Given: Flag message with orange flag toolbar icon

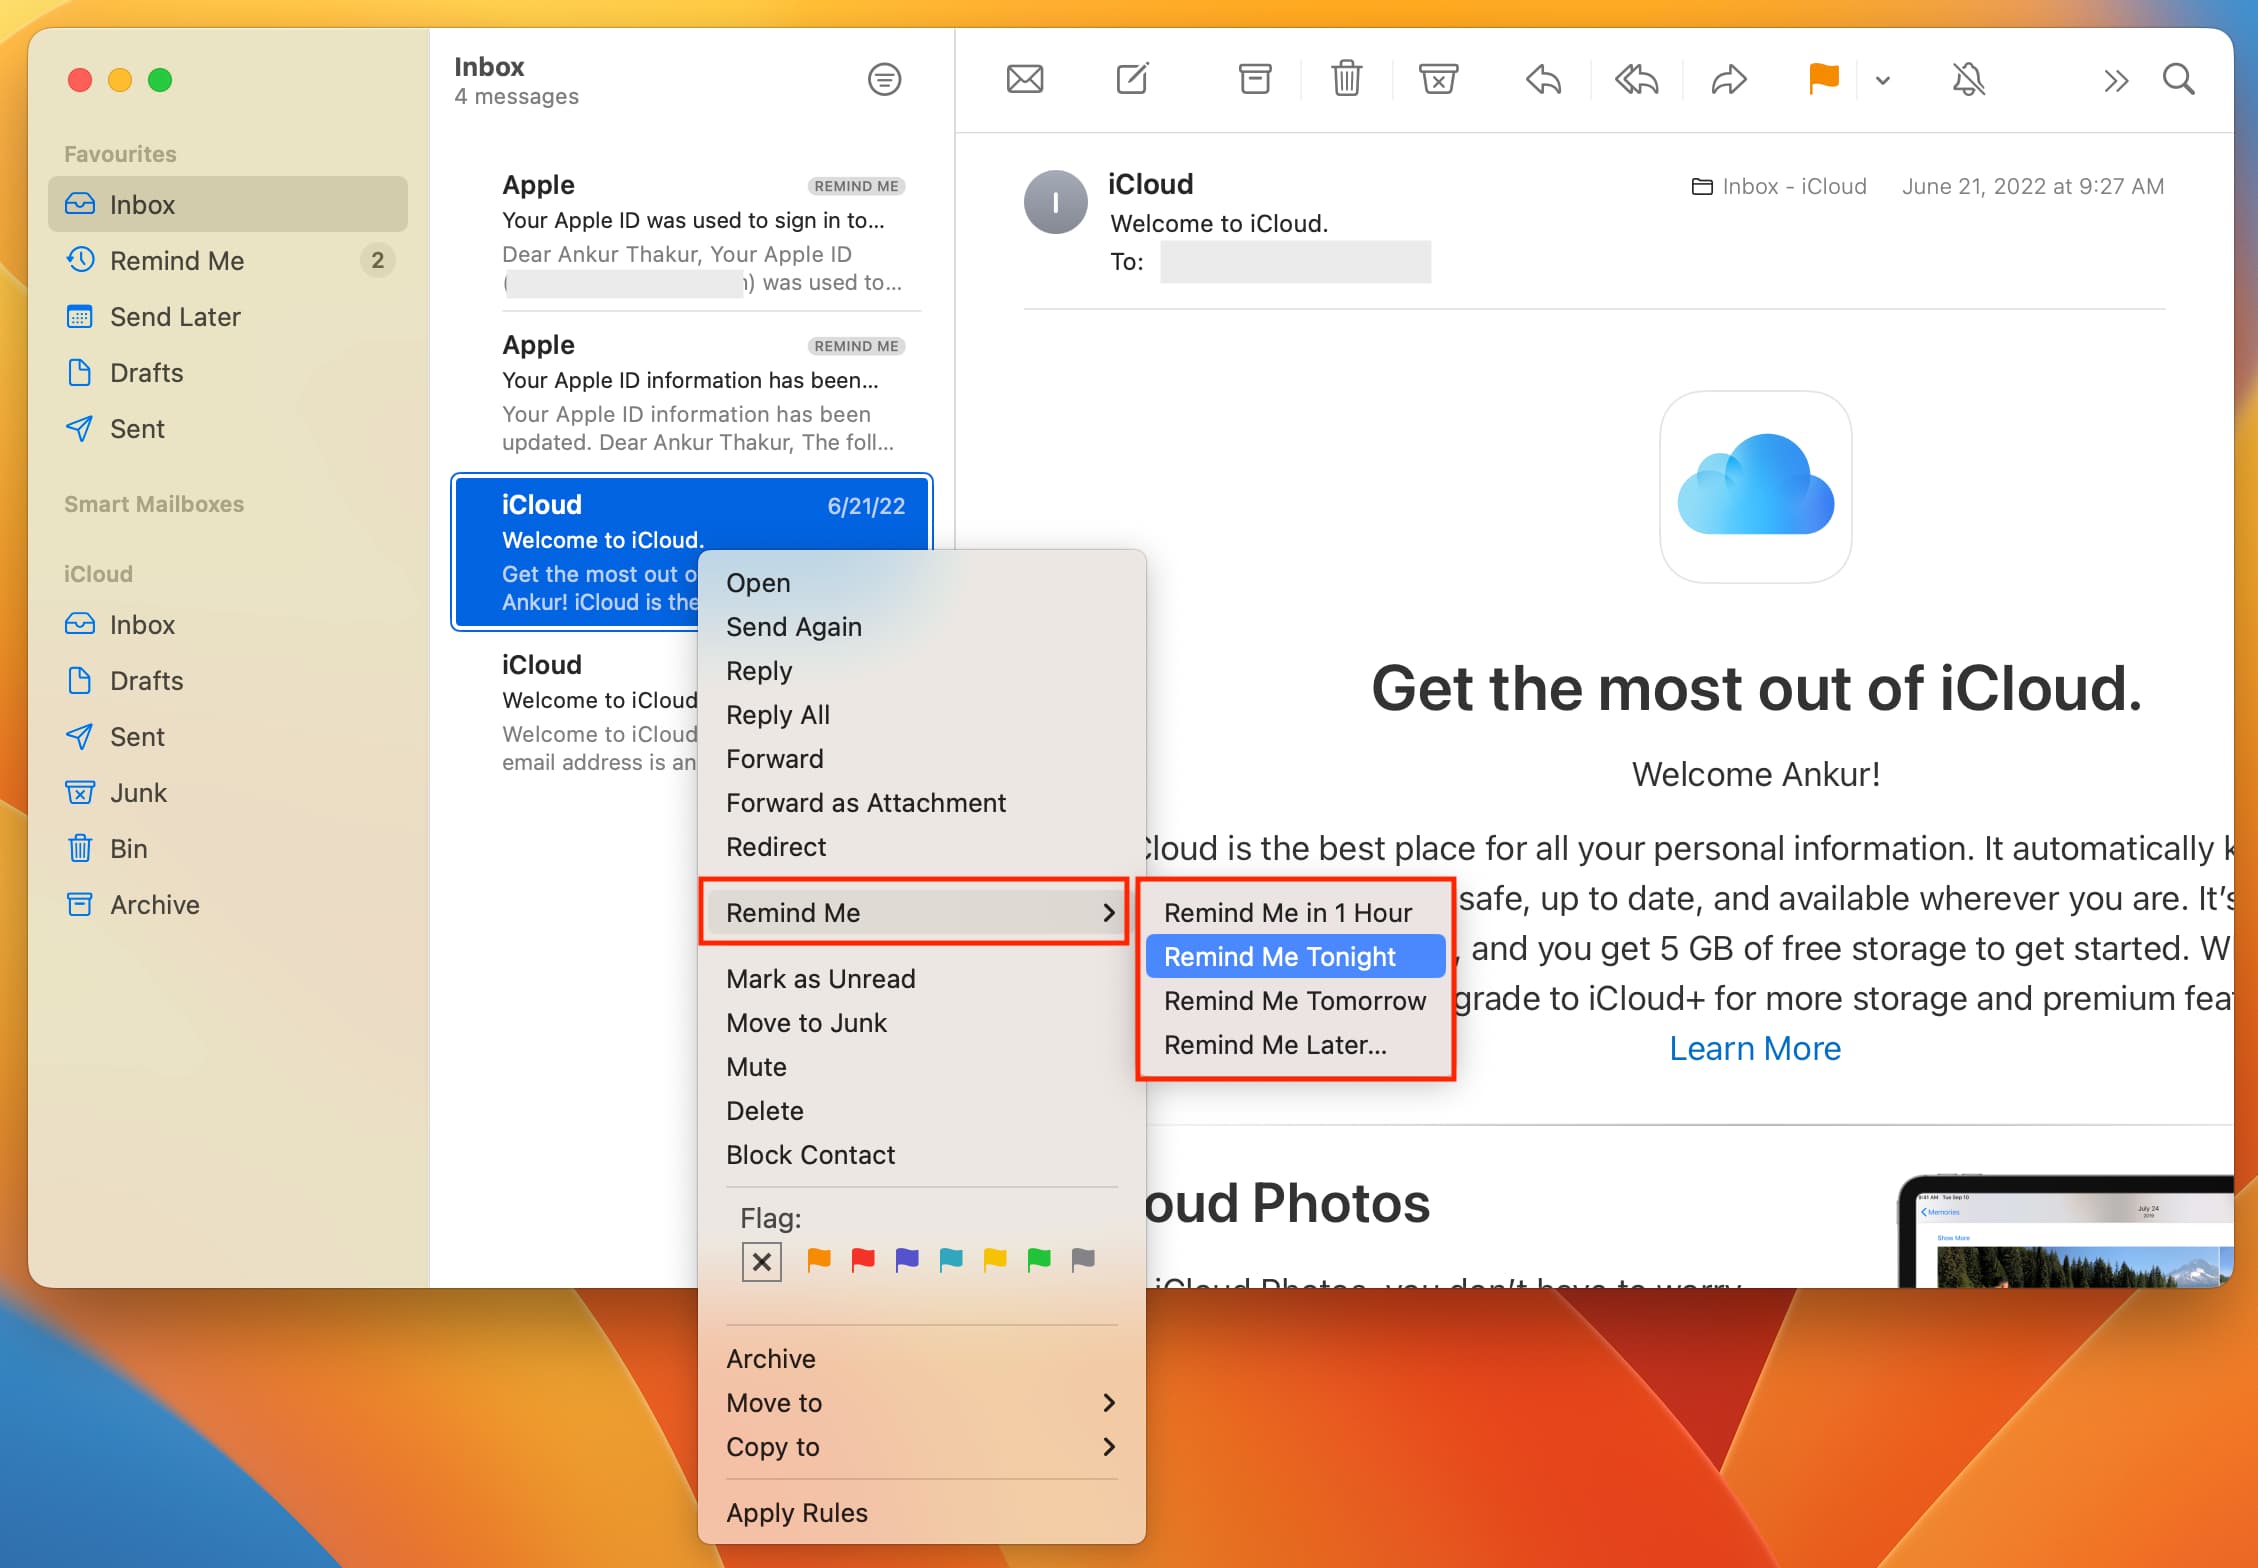Looking at the screenshot, I should point(1823,78).
